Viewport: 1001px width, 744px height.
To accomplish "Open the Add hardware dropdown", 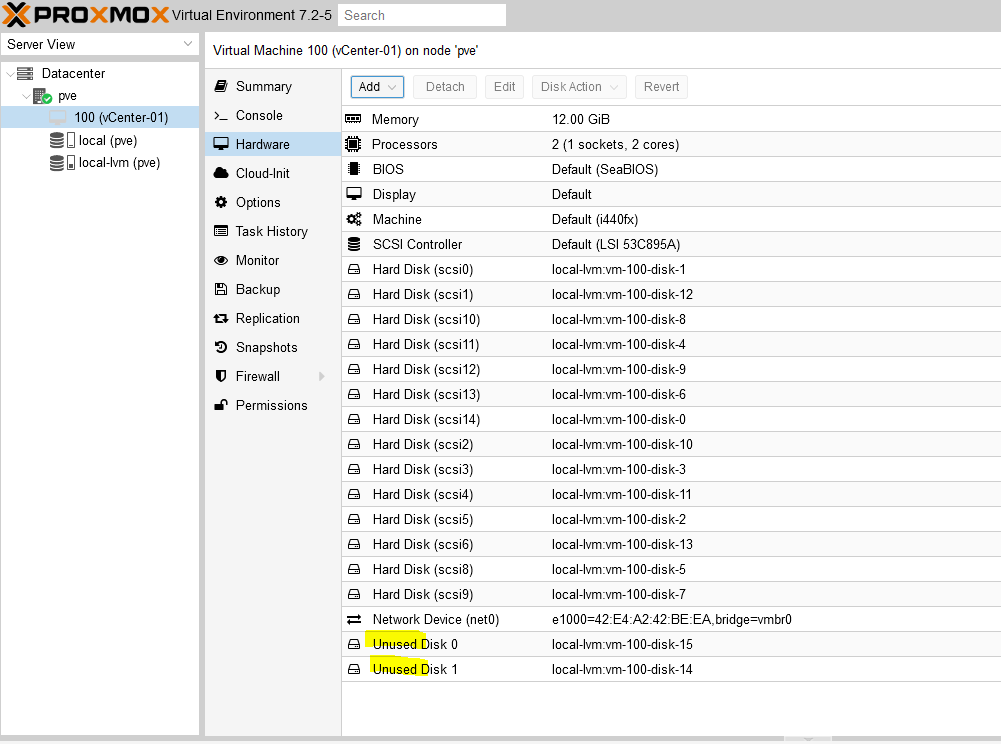I will (377, 87).
